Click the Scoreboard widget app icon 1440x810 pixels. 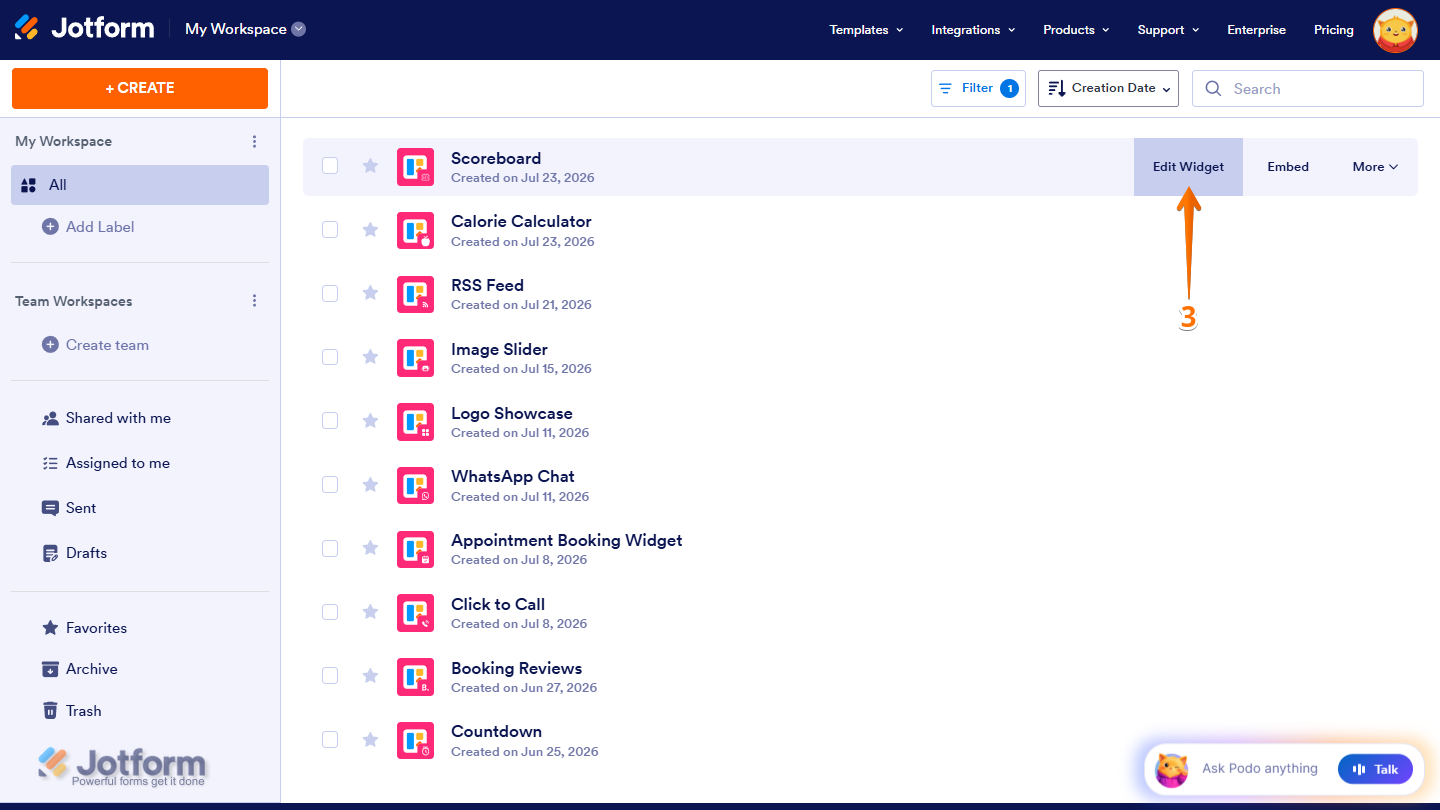coord(415,166)
